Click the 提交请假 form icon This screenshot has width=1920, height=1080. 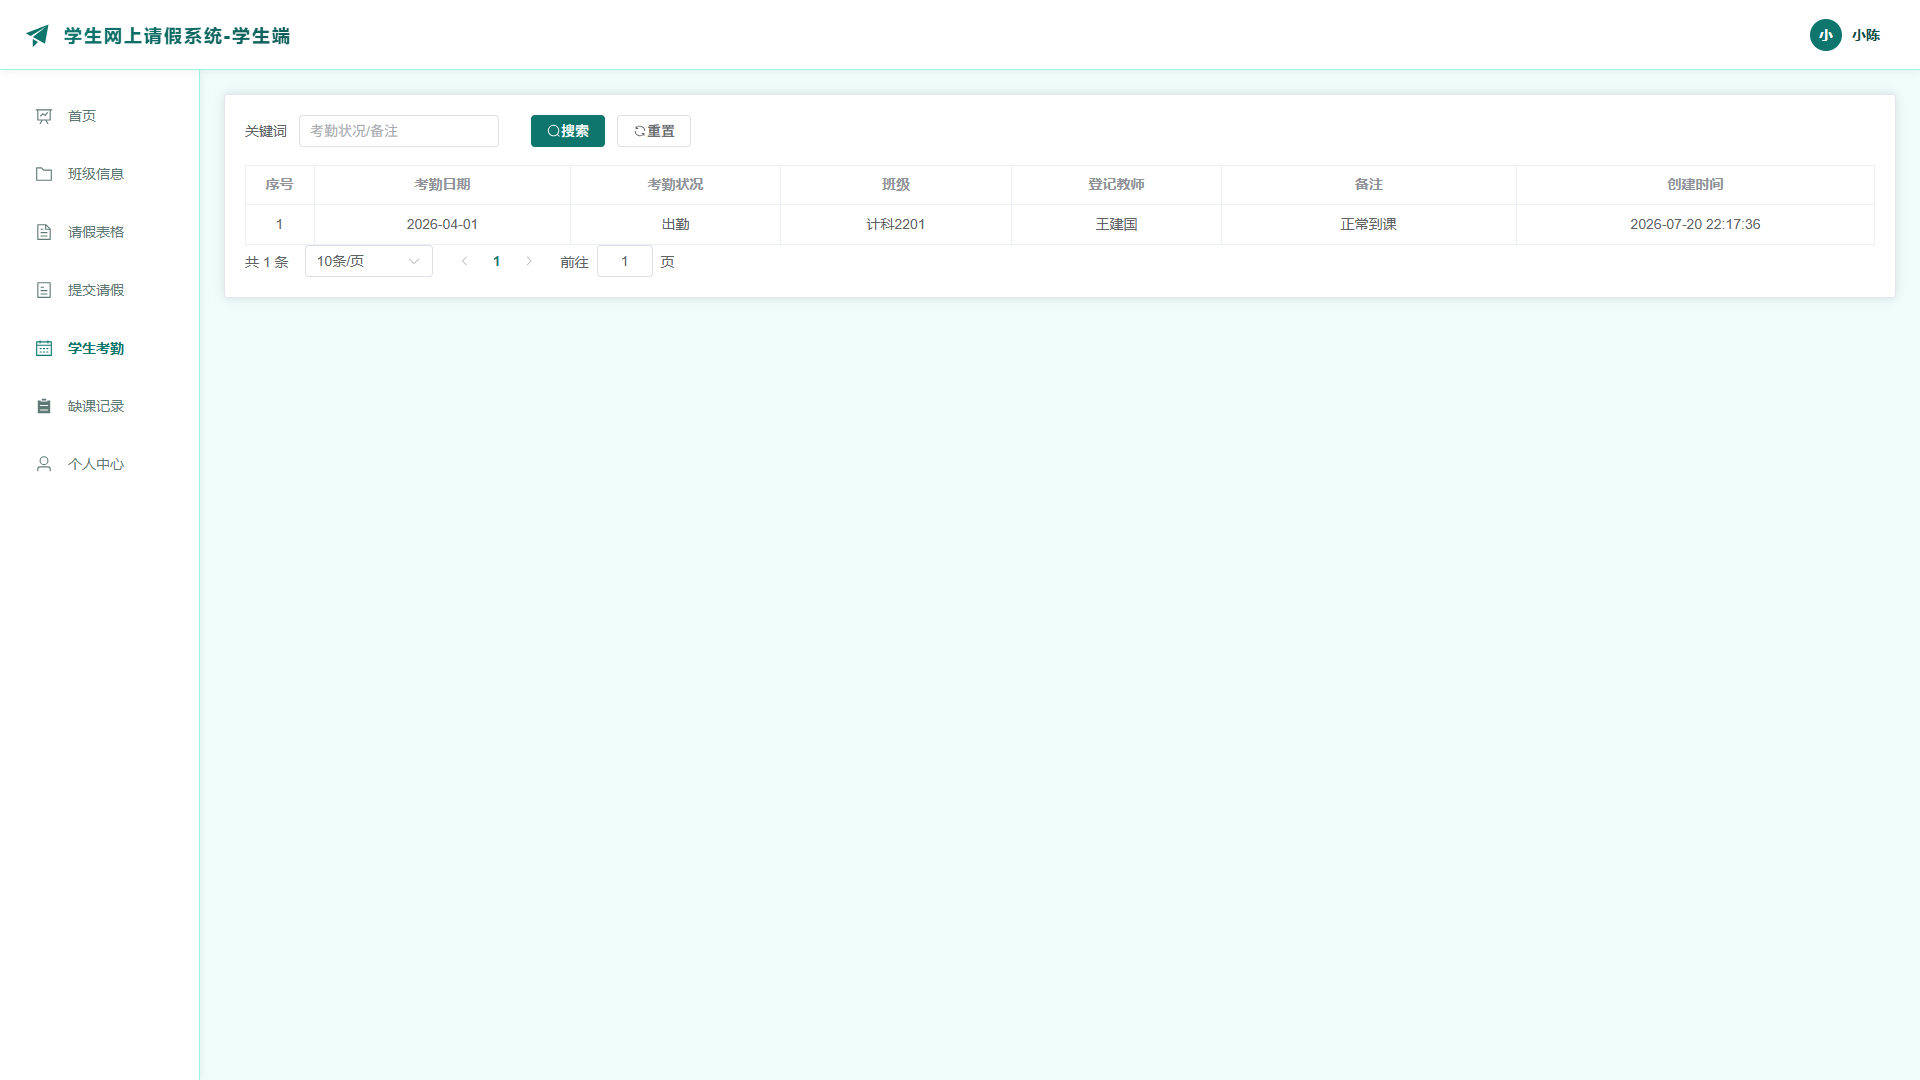coord(44,290)
